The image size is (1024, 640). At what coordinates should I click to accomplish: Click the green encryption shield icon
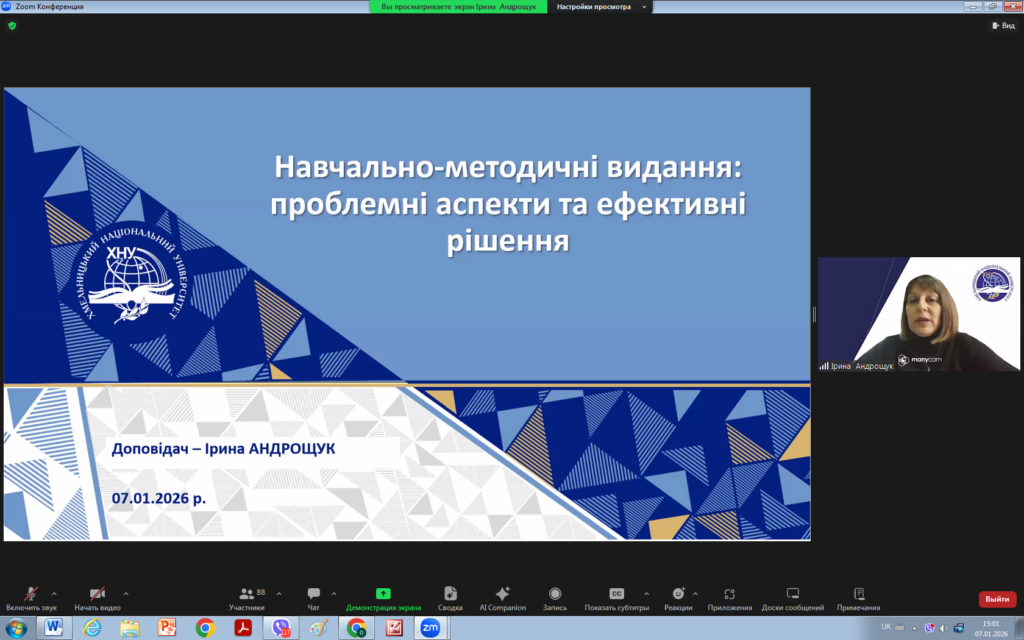pyautogui.click(x=12, y=26)
